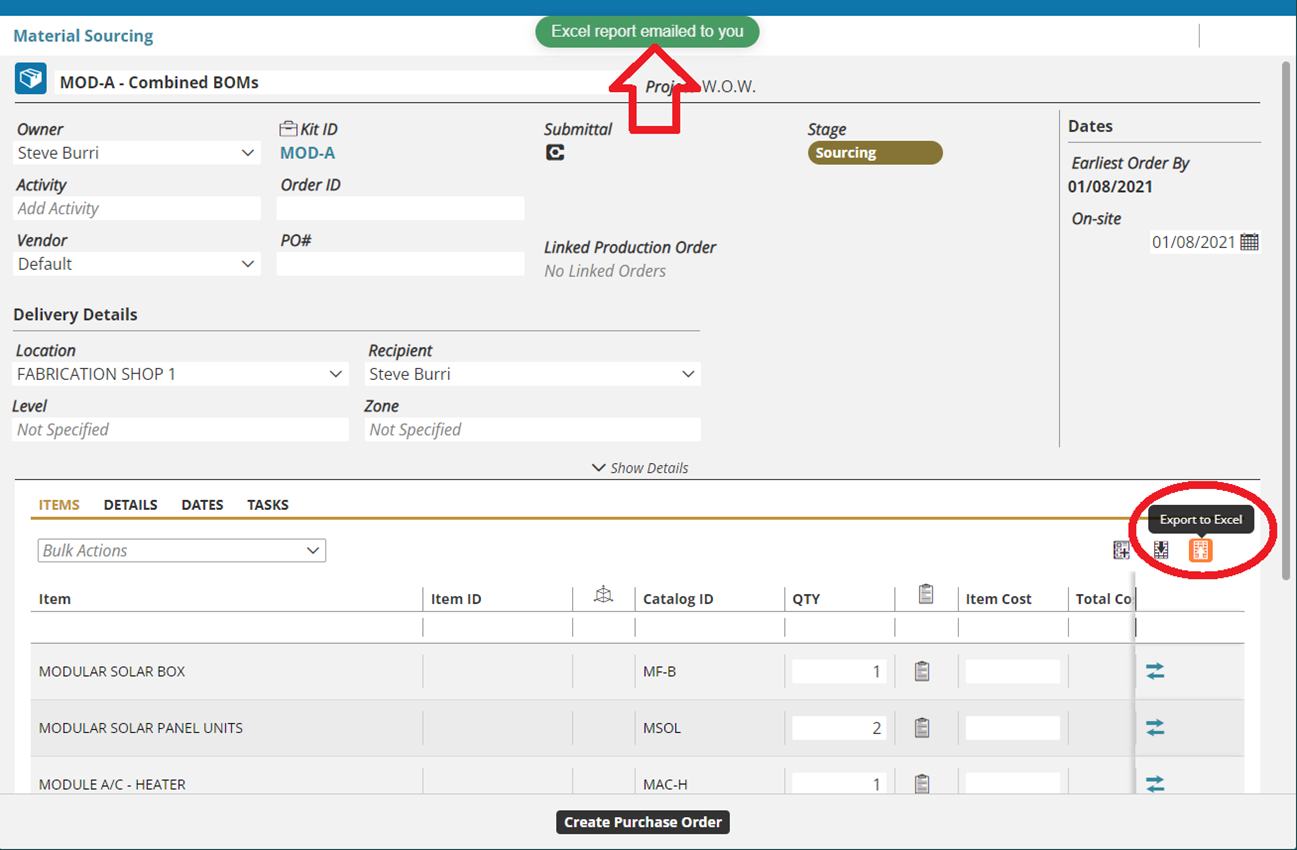Switch to the TASKS tab

pos(268,505)
